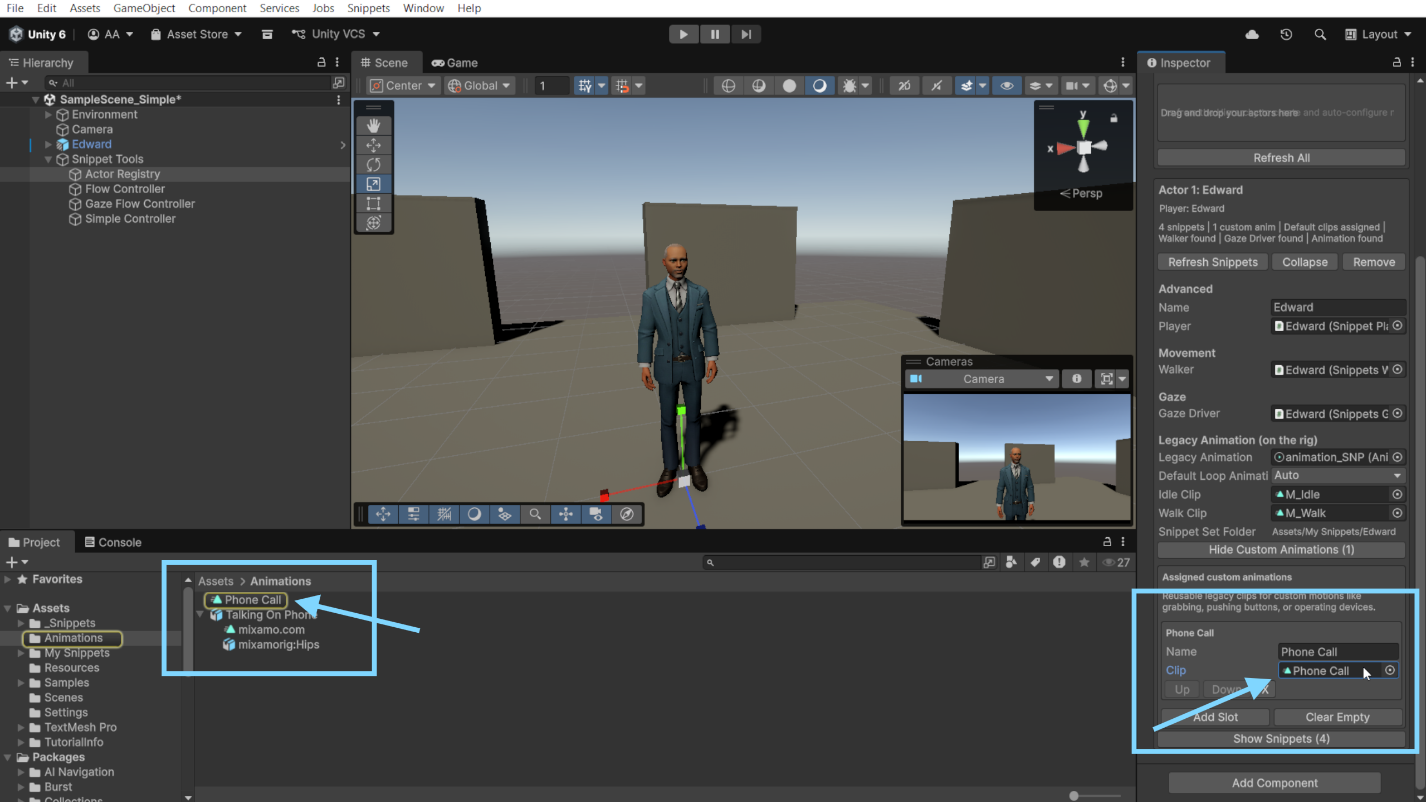Switch to Shaded Wireframe draw mode

[x=759, y=86]
